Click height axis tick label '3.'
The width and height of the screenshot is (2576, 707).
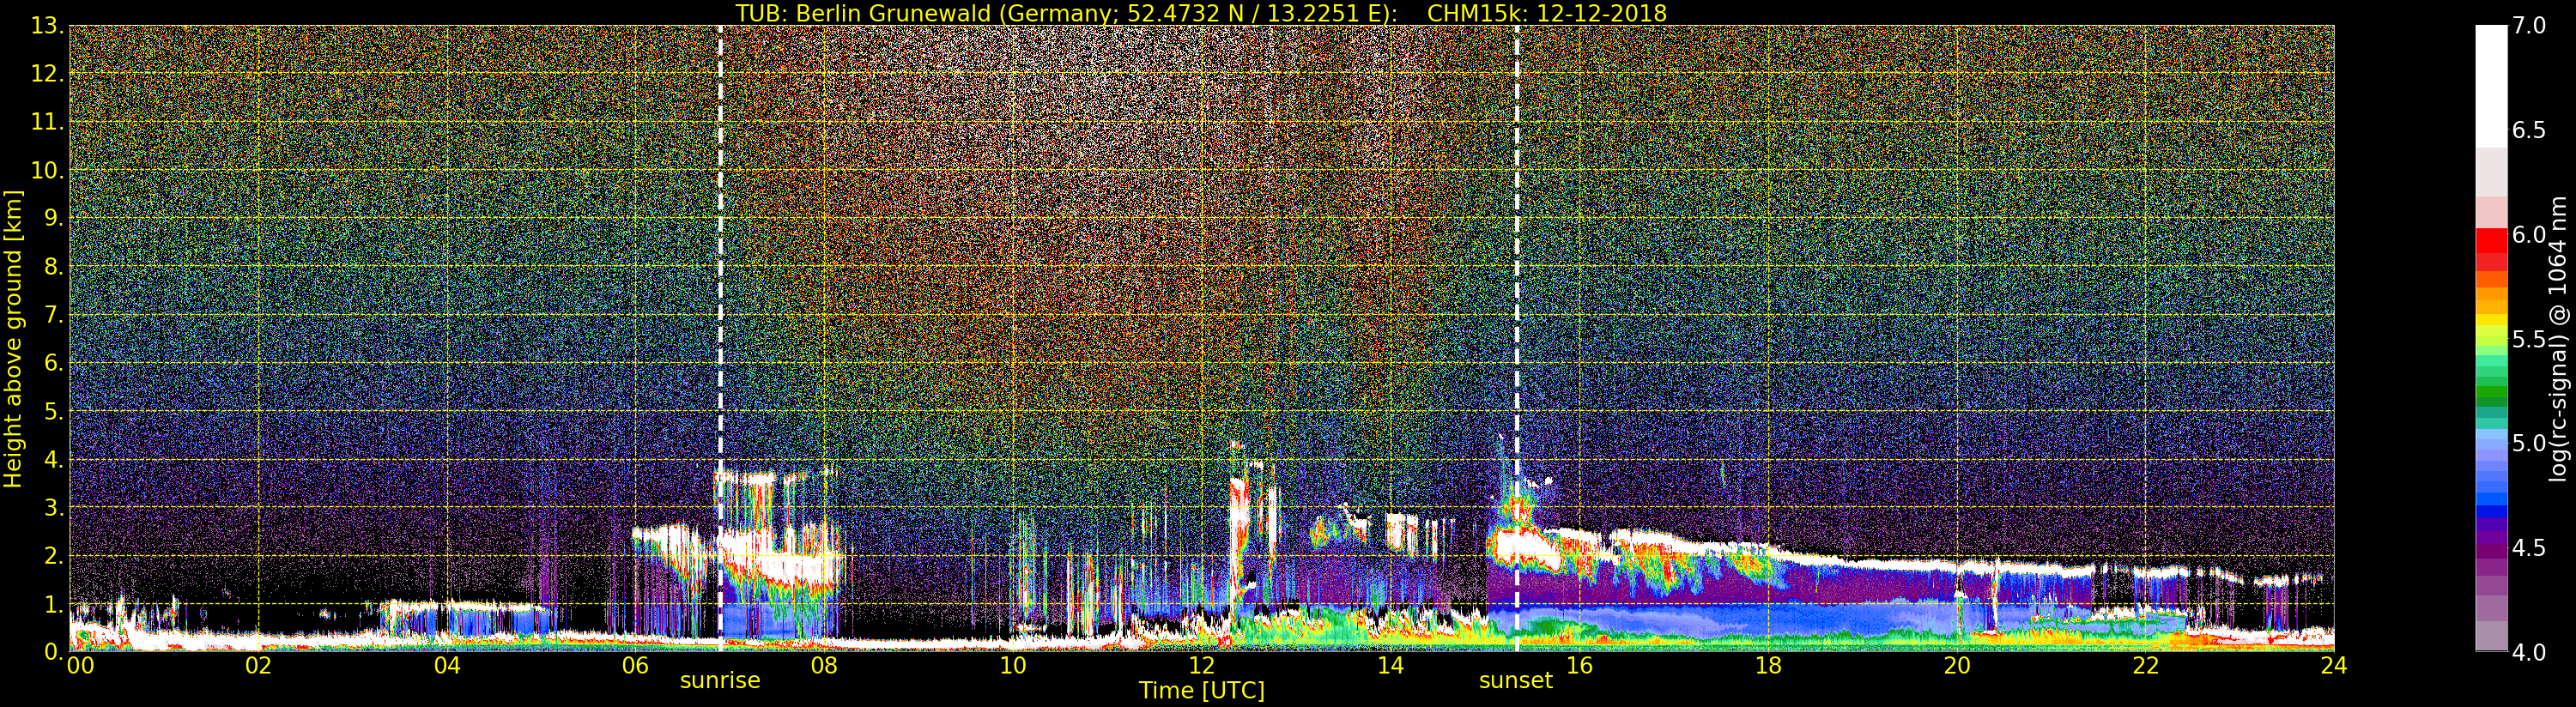coord(54,507)
